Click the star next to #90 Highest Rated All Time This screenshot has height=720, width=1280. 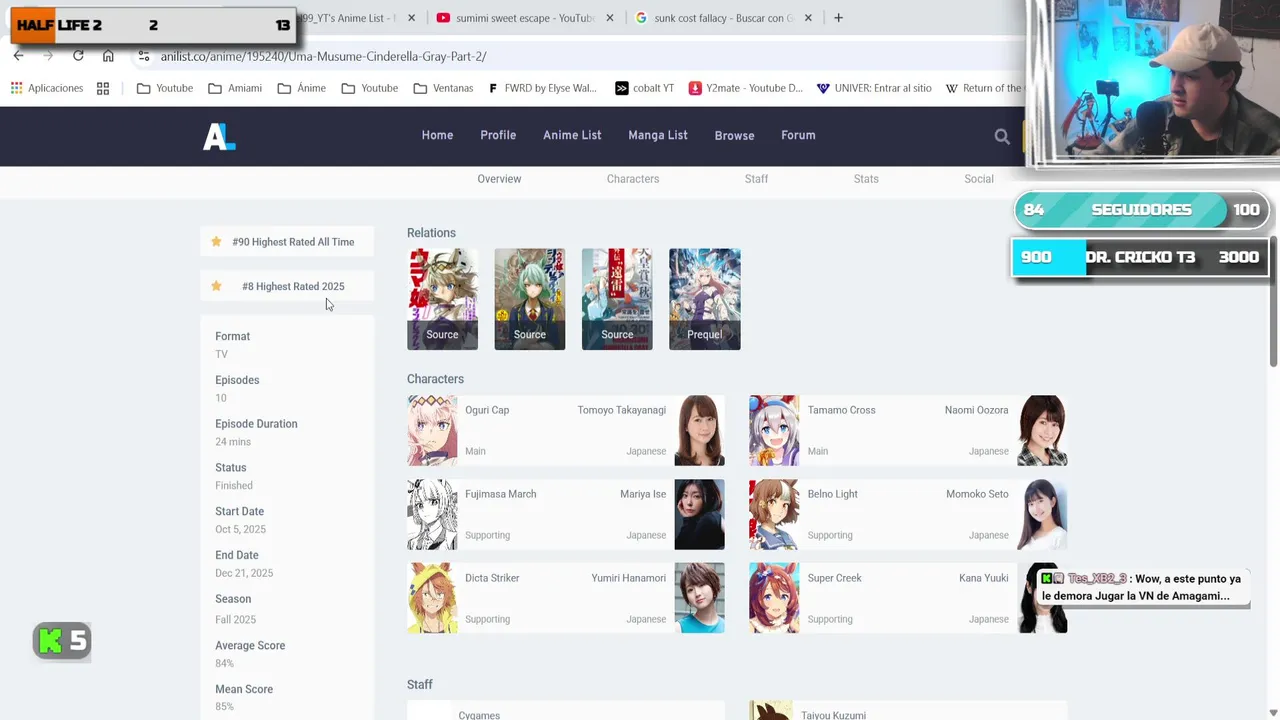[x=216, y=241]
